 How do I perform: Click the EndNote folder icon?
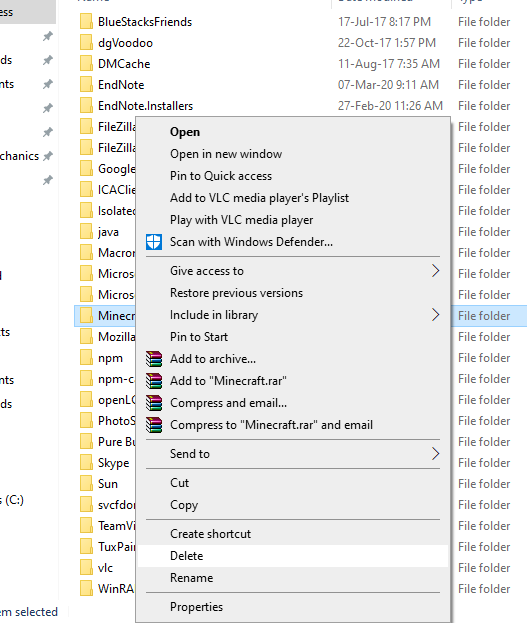[86, 85]
